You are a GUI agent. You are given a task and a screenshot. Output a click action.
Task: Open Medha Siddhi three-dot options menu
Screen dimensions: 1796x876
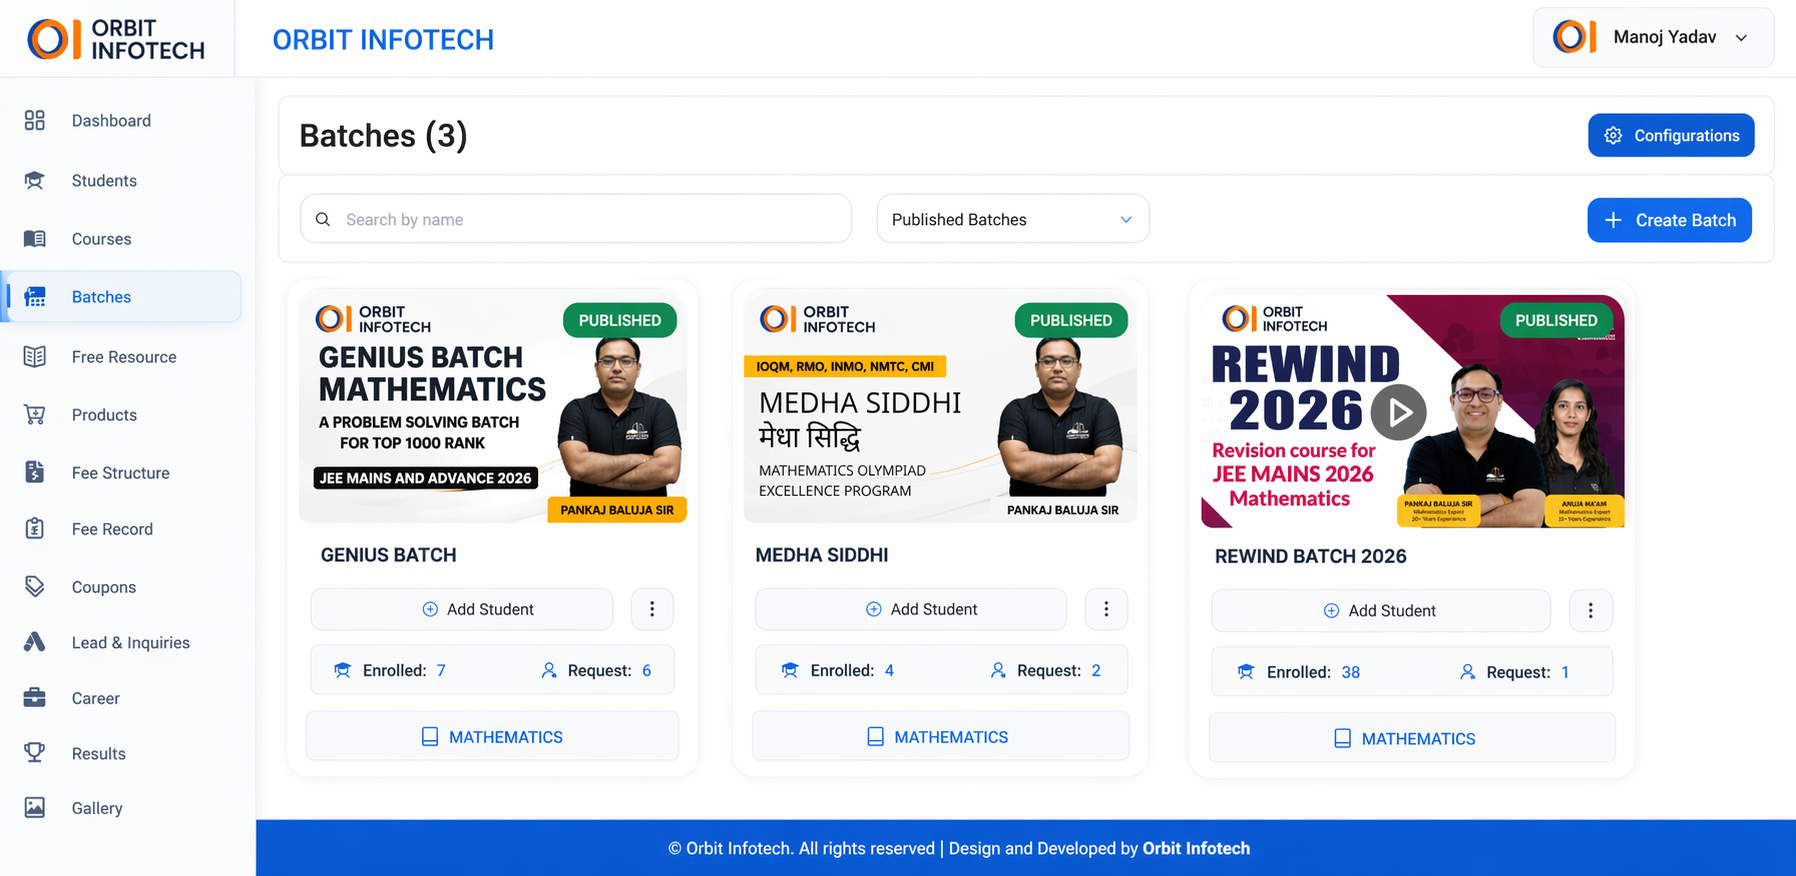1106,609
